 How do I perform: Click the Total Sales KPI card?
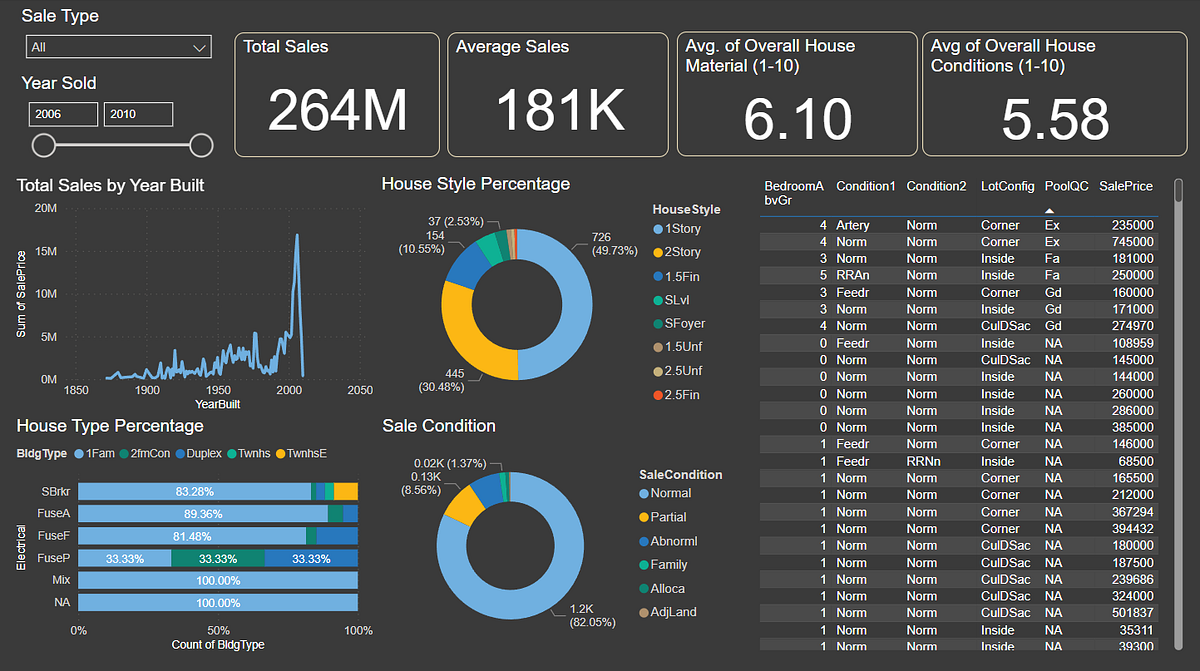coord(336,94)
